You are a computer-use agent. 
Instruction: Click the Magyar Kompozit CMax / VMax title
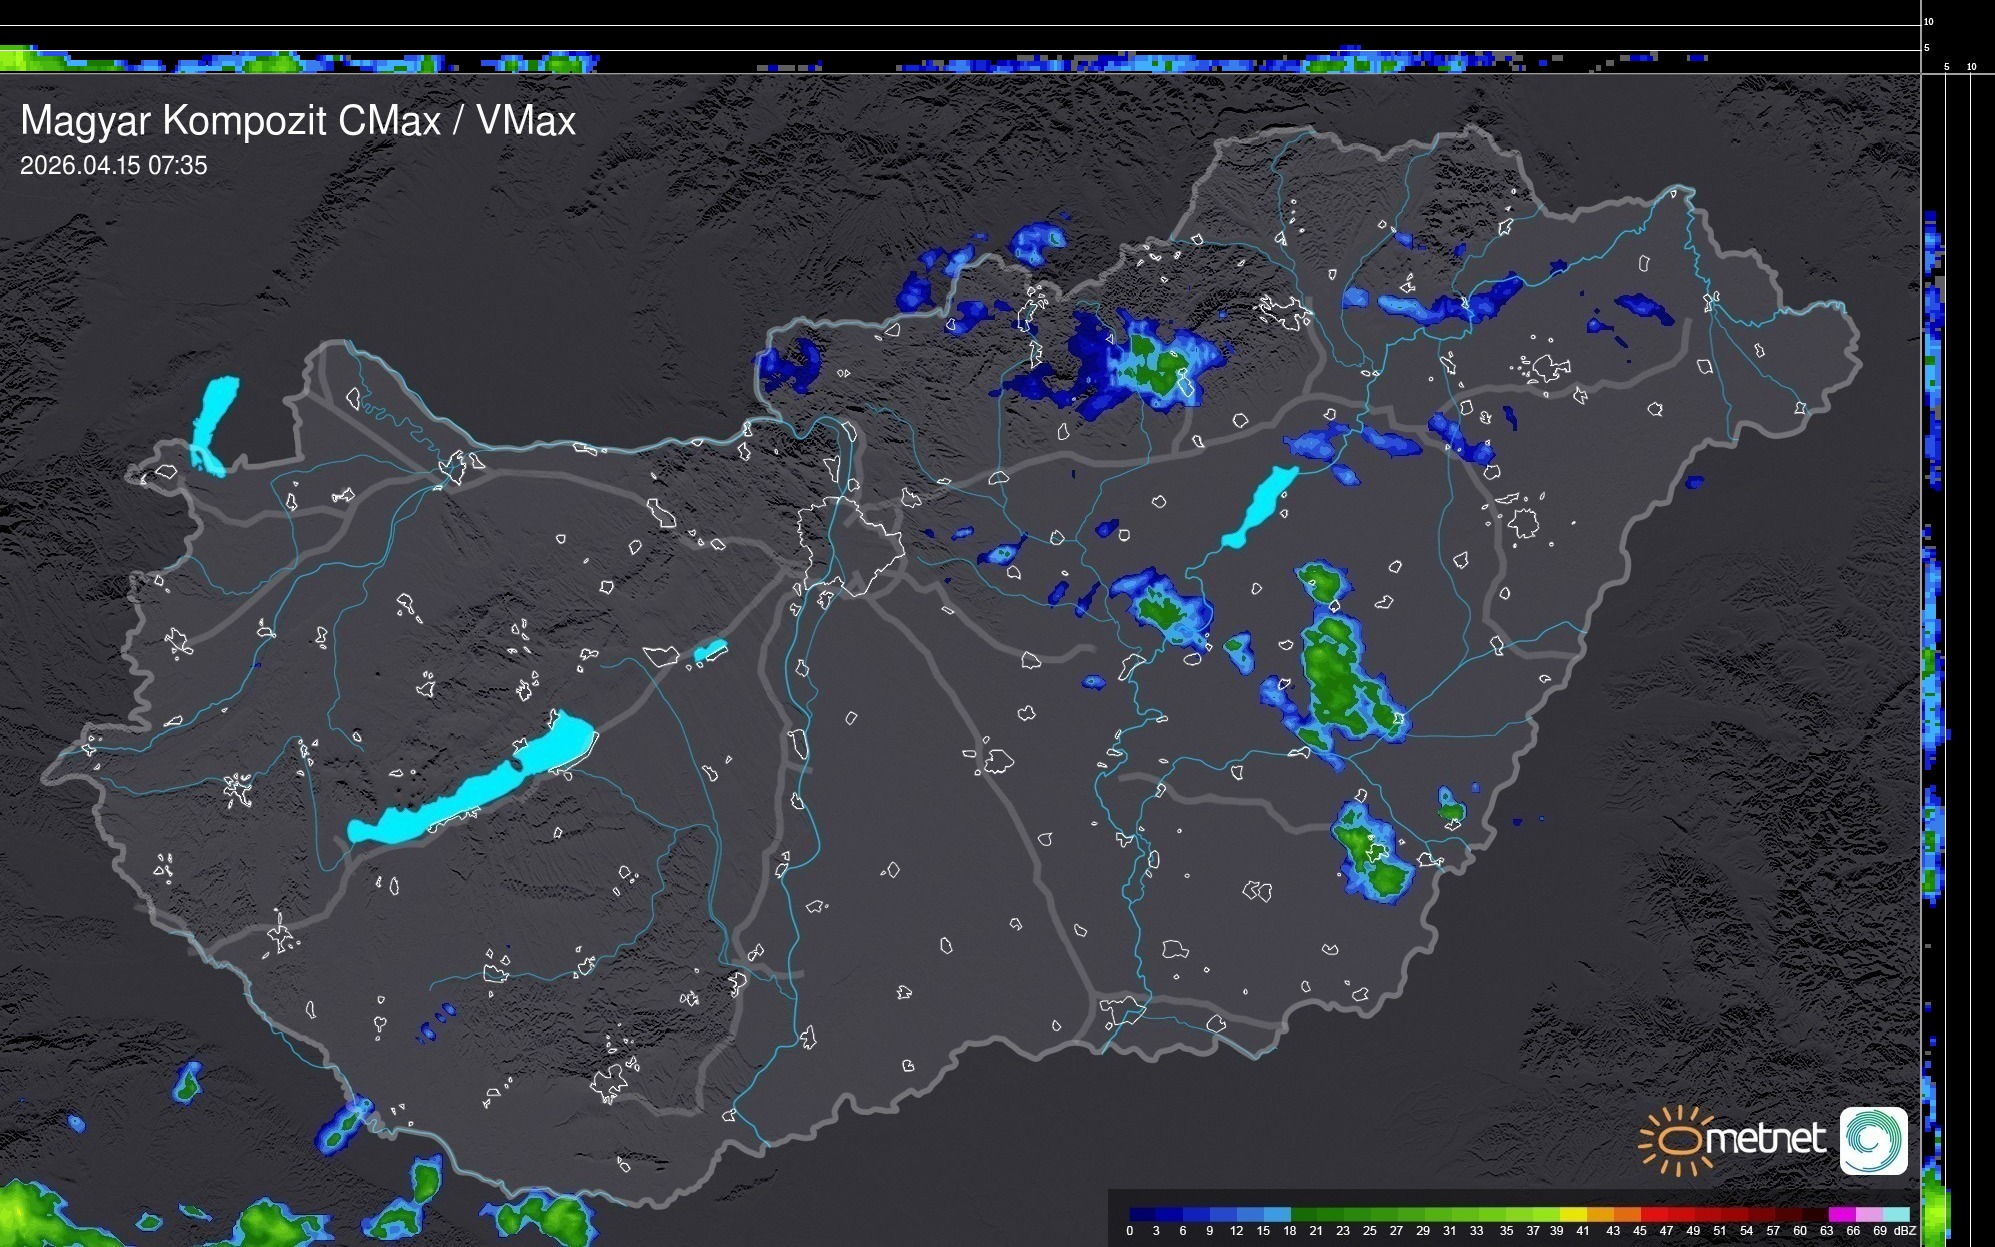(298, 121)
